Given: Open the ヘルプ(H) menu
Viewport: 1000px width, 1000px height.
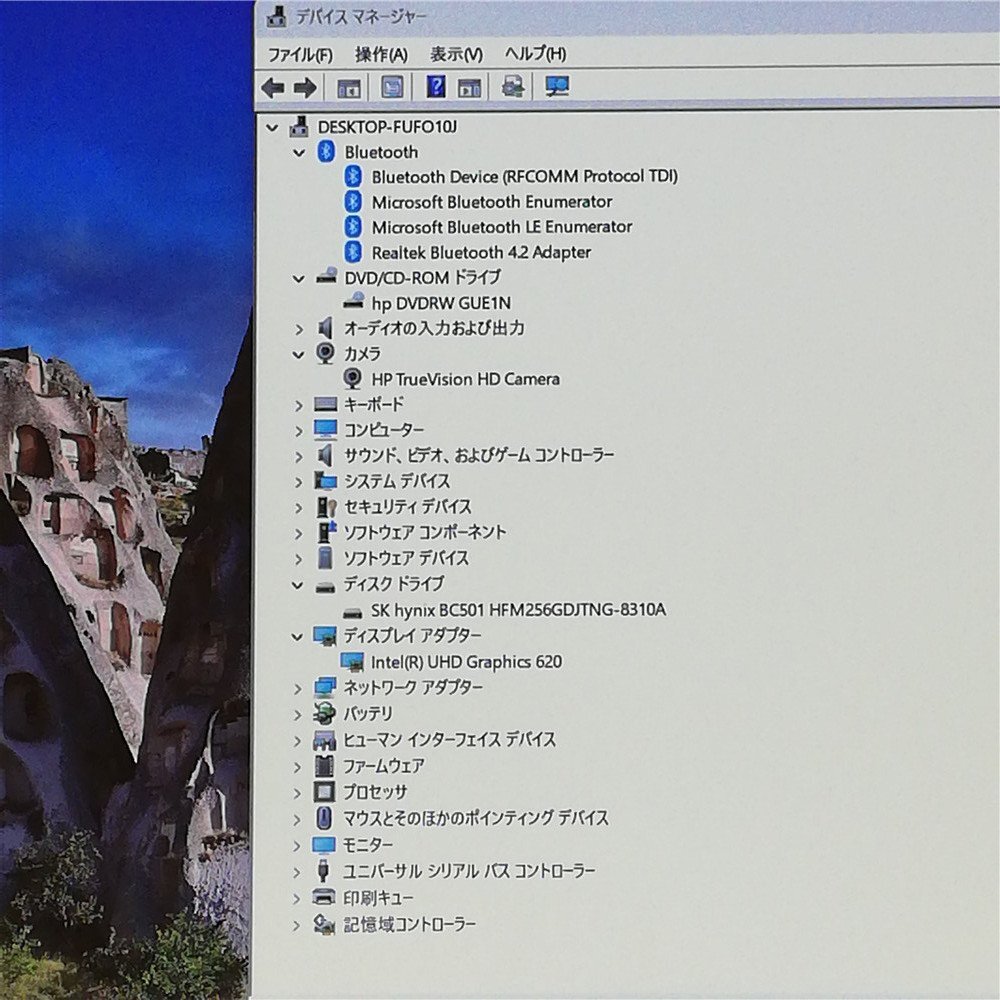Looking at the screenshot, I should [x=535, y=54].
